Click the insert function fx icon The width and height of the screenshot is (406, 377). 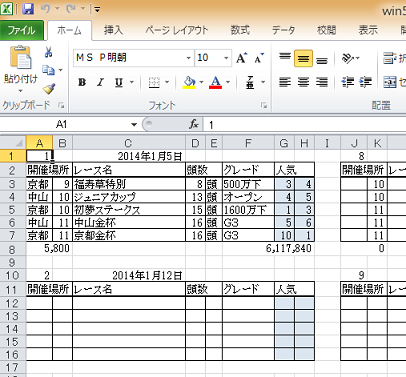194,124
